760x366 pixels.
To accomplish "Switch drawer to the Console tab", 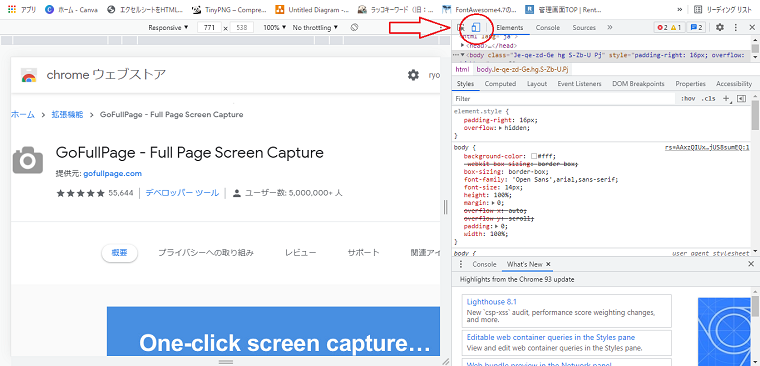I will point(484,264).
